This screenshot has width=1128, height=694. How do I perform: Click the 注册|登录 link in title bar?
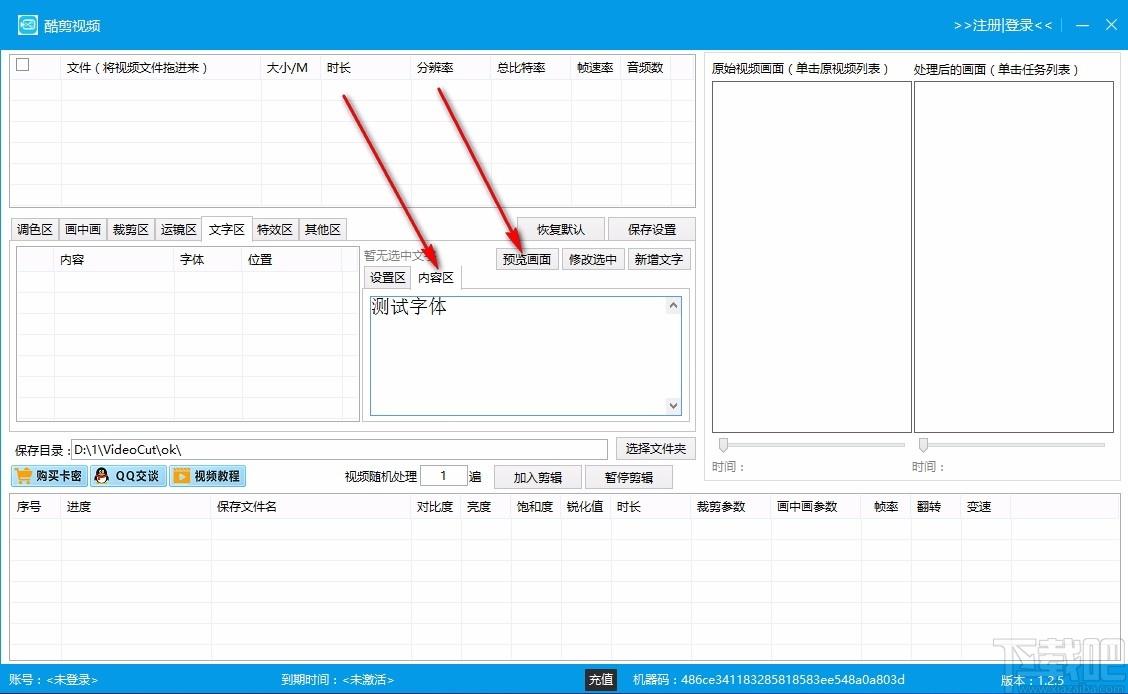pyautogui.click(x=1003, y=25)
